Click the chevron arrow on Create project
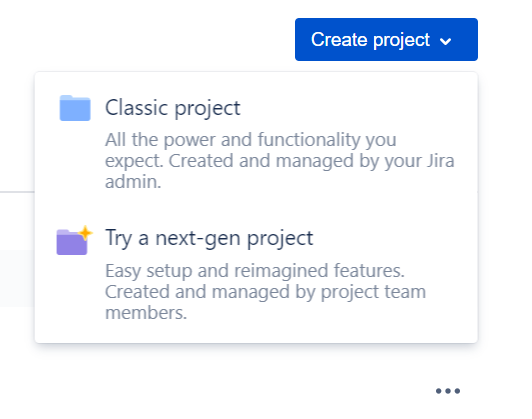The height and width of the screenshot is (419, 532). (445, 41)
